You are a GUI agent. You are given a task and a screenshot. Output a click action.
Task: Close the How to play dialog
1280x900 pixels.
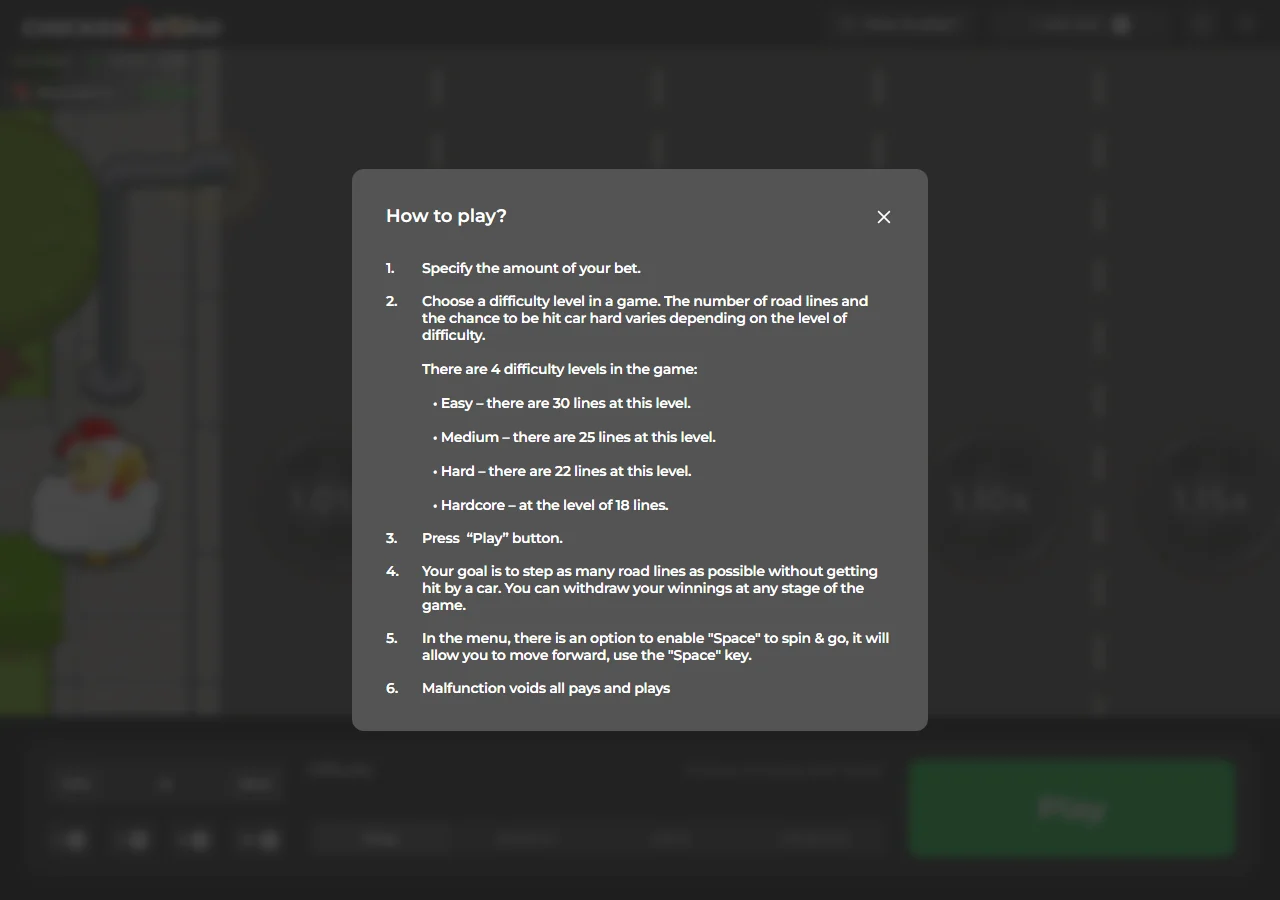click(x=884, y=217)
